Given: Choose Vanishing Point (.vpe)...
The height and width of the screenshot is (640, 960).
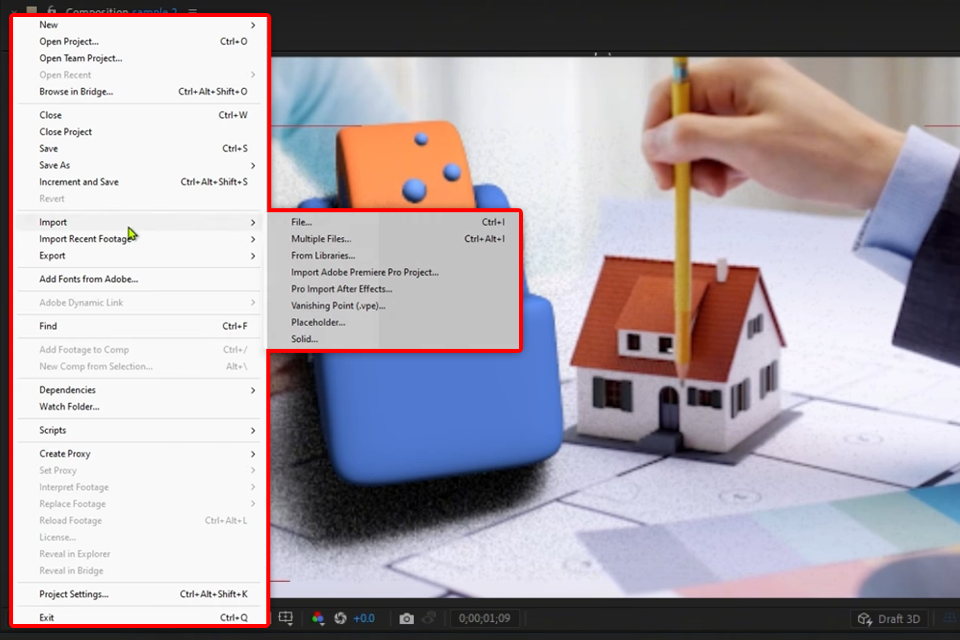Looking at the screenshot, I should point(395,306).
